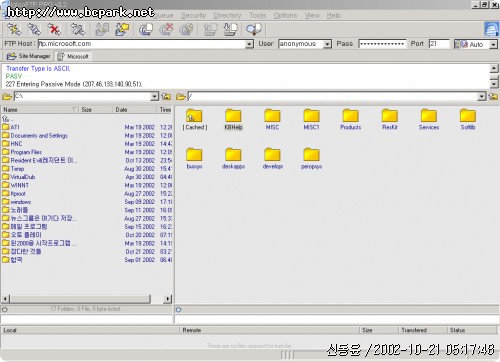The image size is (500, 362).
Task: Select the deskapps remote folder
Action: (x=233, y=158)
